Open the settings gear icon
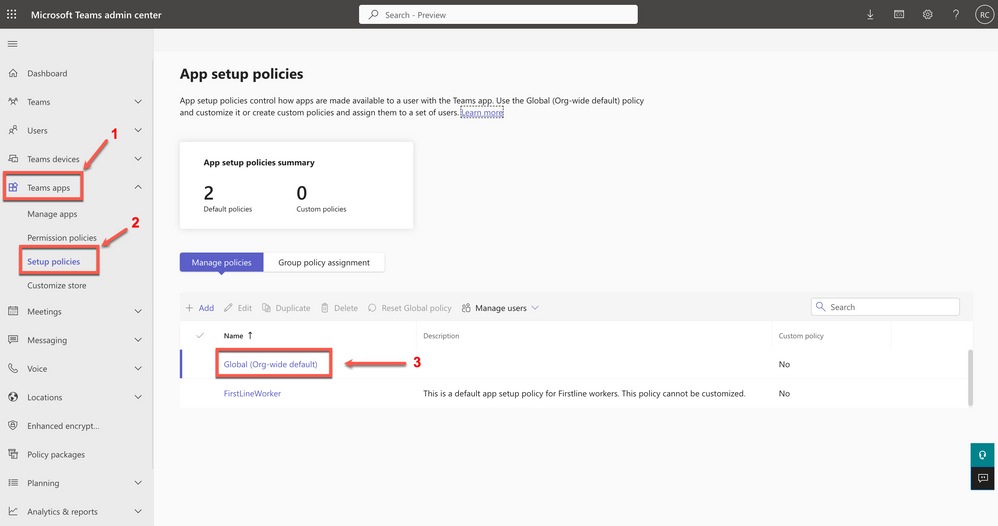Image resolution: width=998 pixels, height=526 pixels. [x=928, y=15]
